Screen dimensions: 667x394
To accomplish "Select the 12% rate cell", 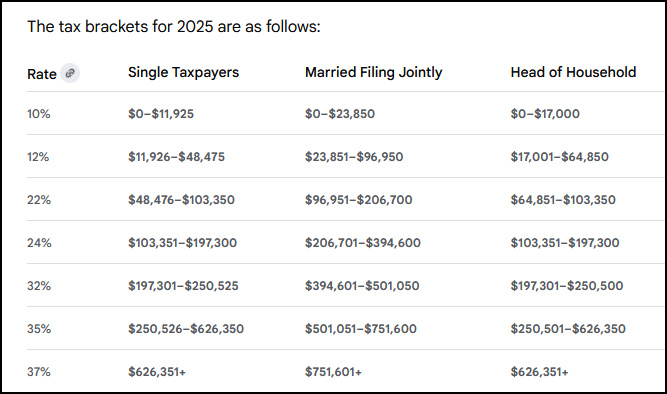I will (x=38, y=157).
